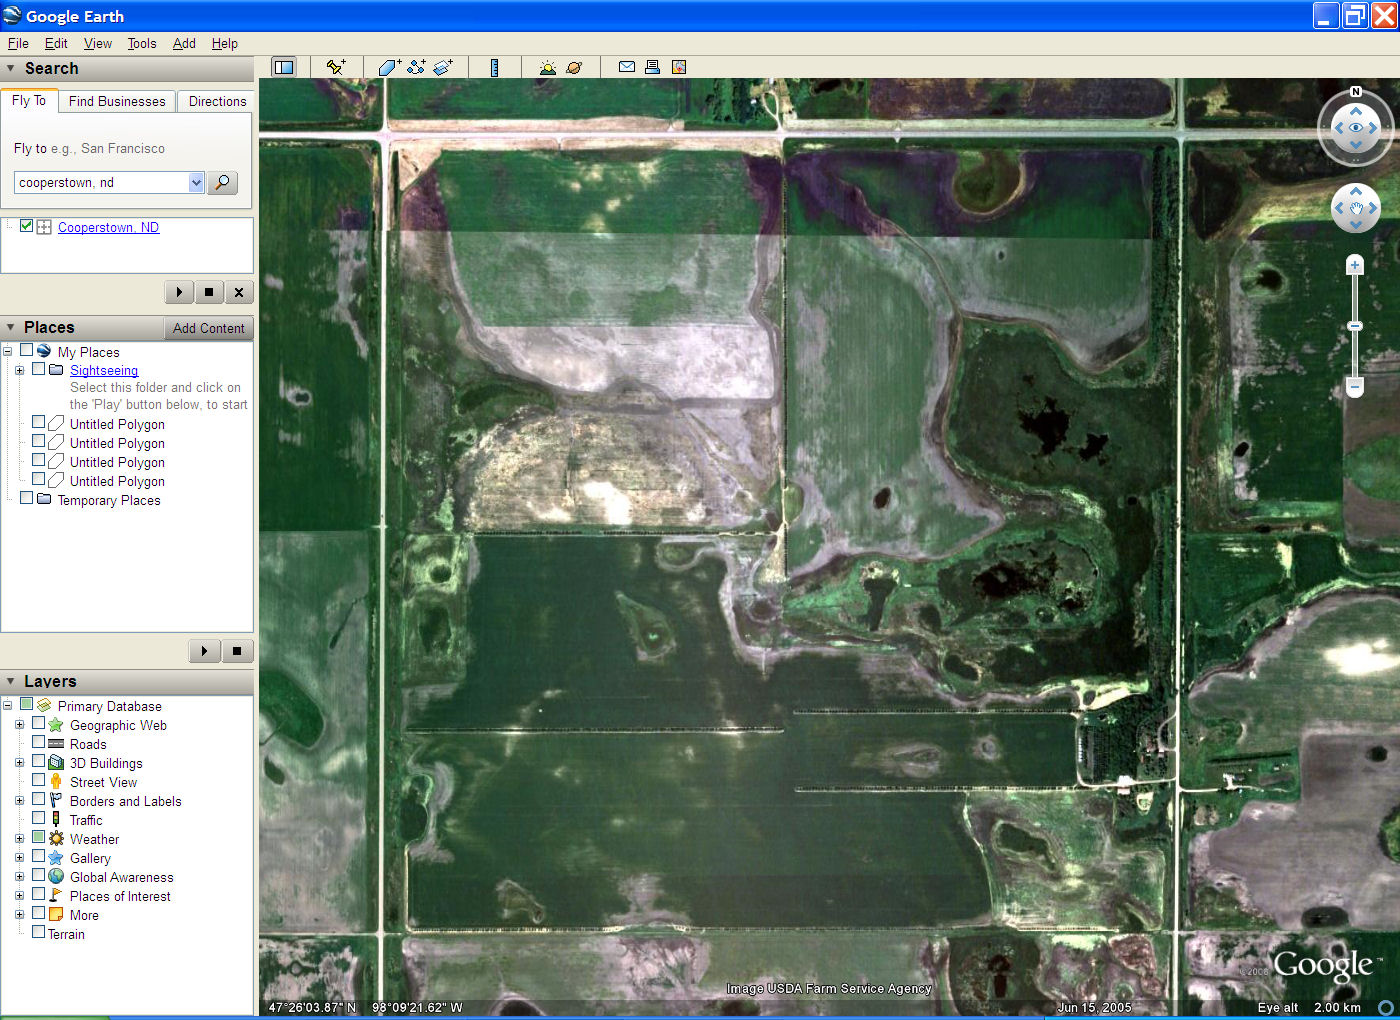1400x1020 pixels.
Task: Click the magnifier search button
Action: [x=222, y=182]
